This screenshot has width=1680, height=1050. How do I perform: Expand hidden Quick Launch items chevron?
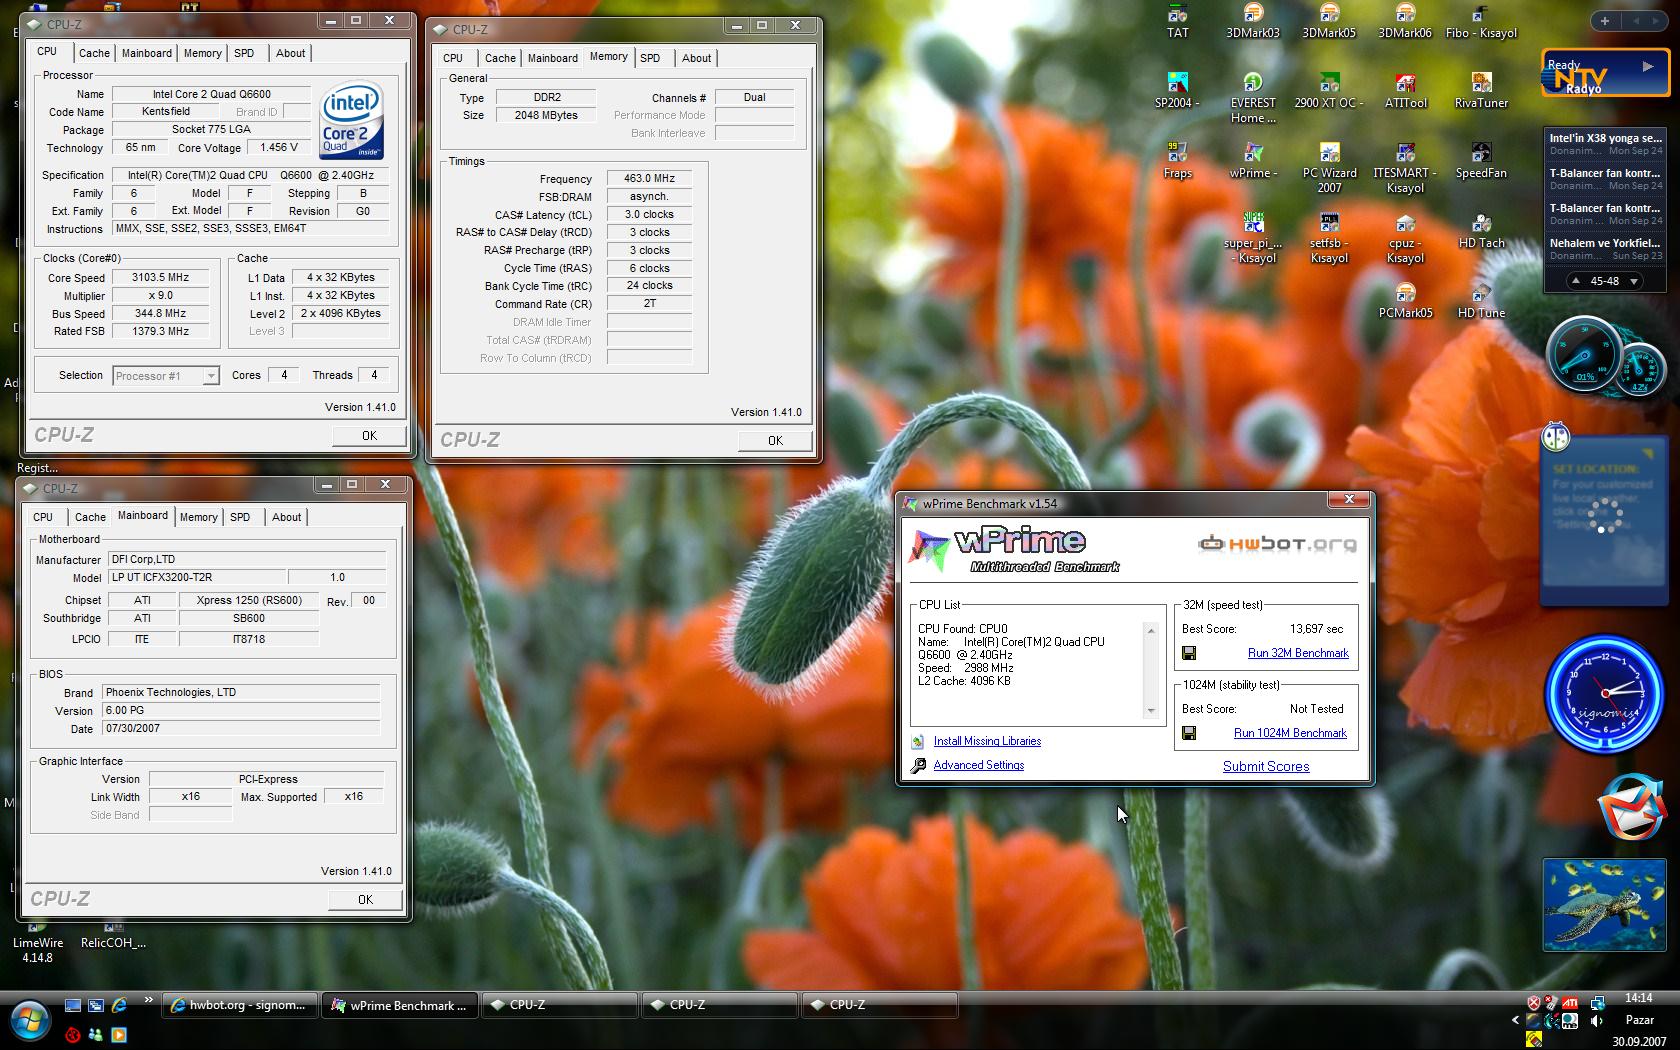(149, 999)
